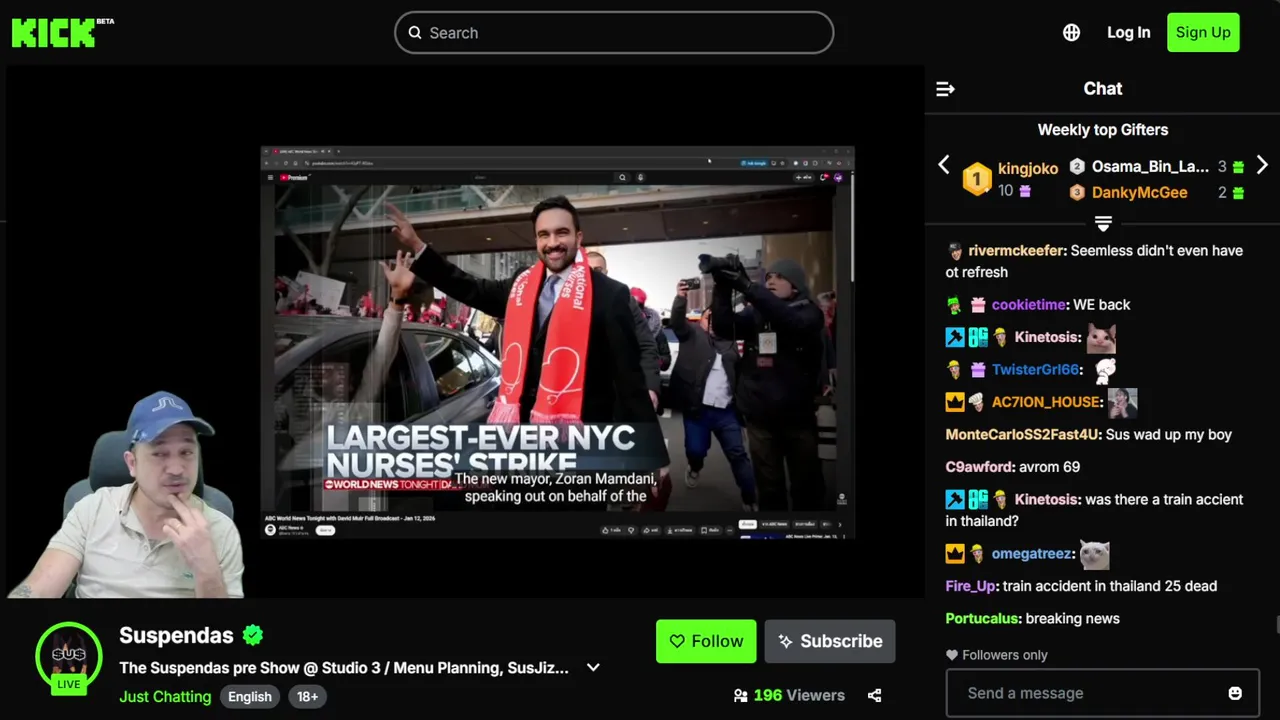The width and height of the screenshot is (1280, 720).
Task: Open gifter DankyMcGee profile
Action: pyautogui.click(x=1139, y=193)
